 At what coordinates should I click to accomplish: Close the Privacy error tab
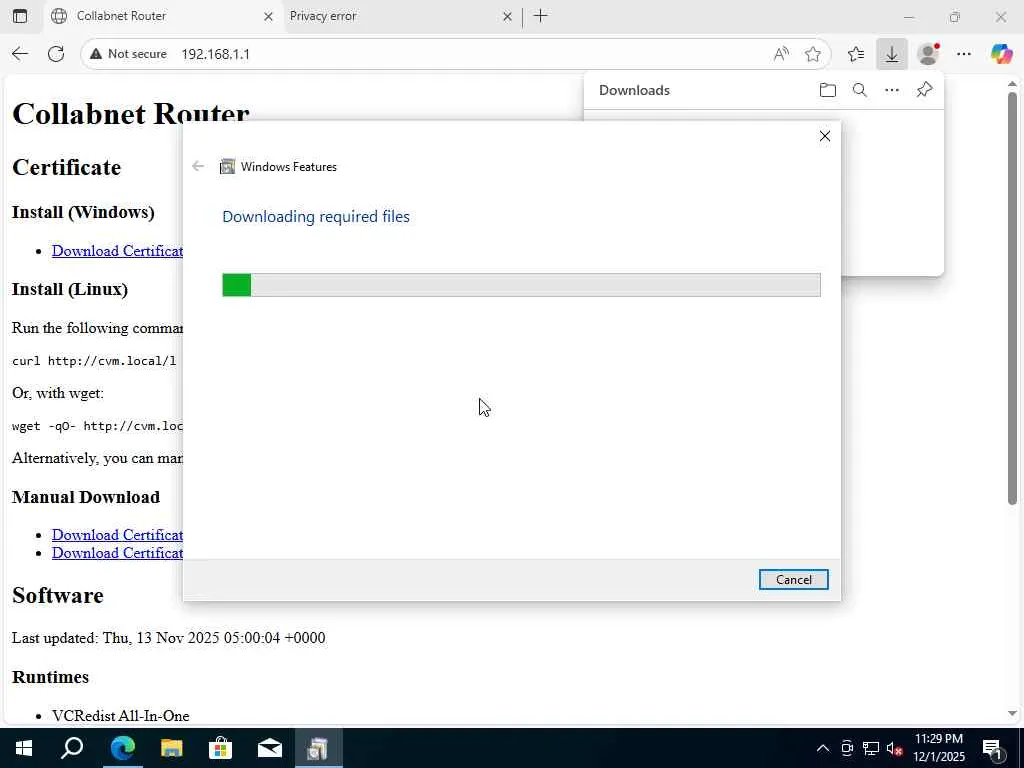(507, 16)
